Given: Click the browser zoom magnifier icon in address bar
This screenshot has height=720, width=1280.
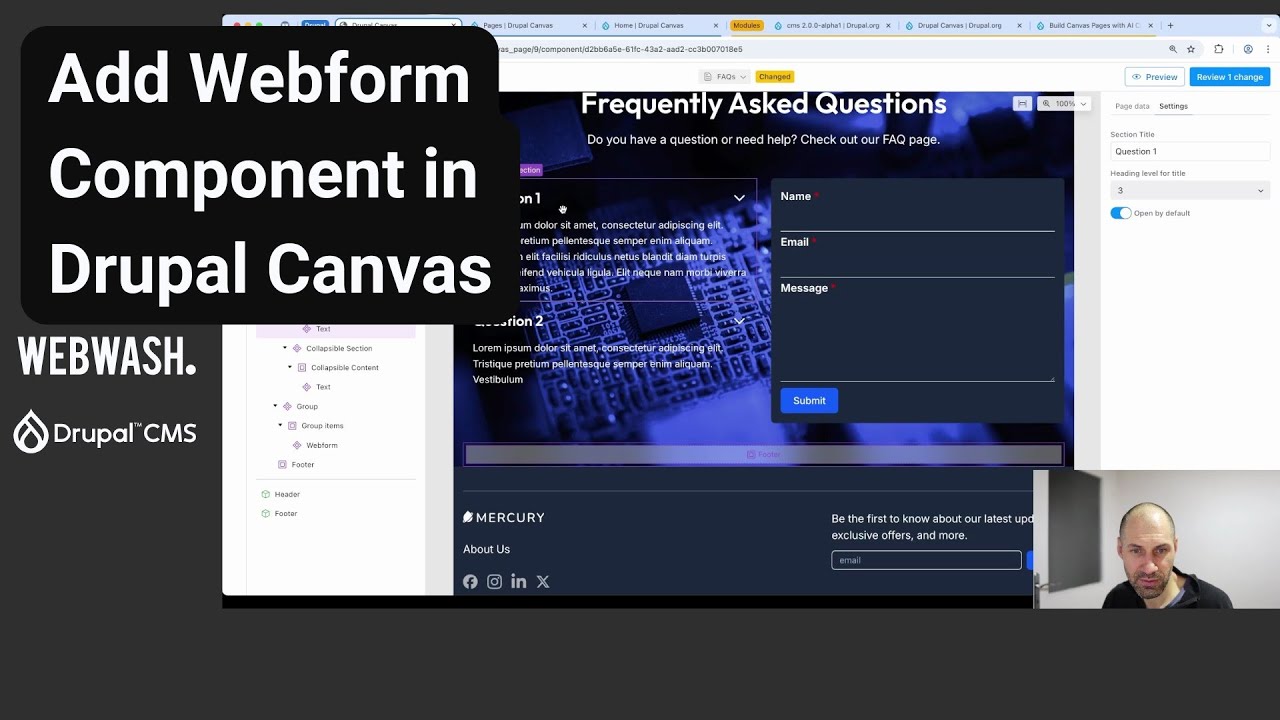Looking at the screenshot, I should click(1173, 48).
